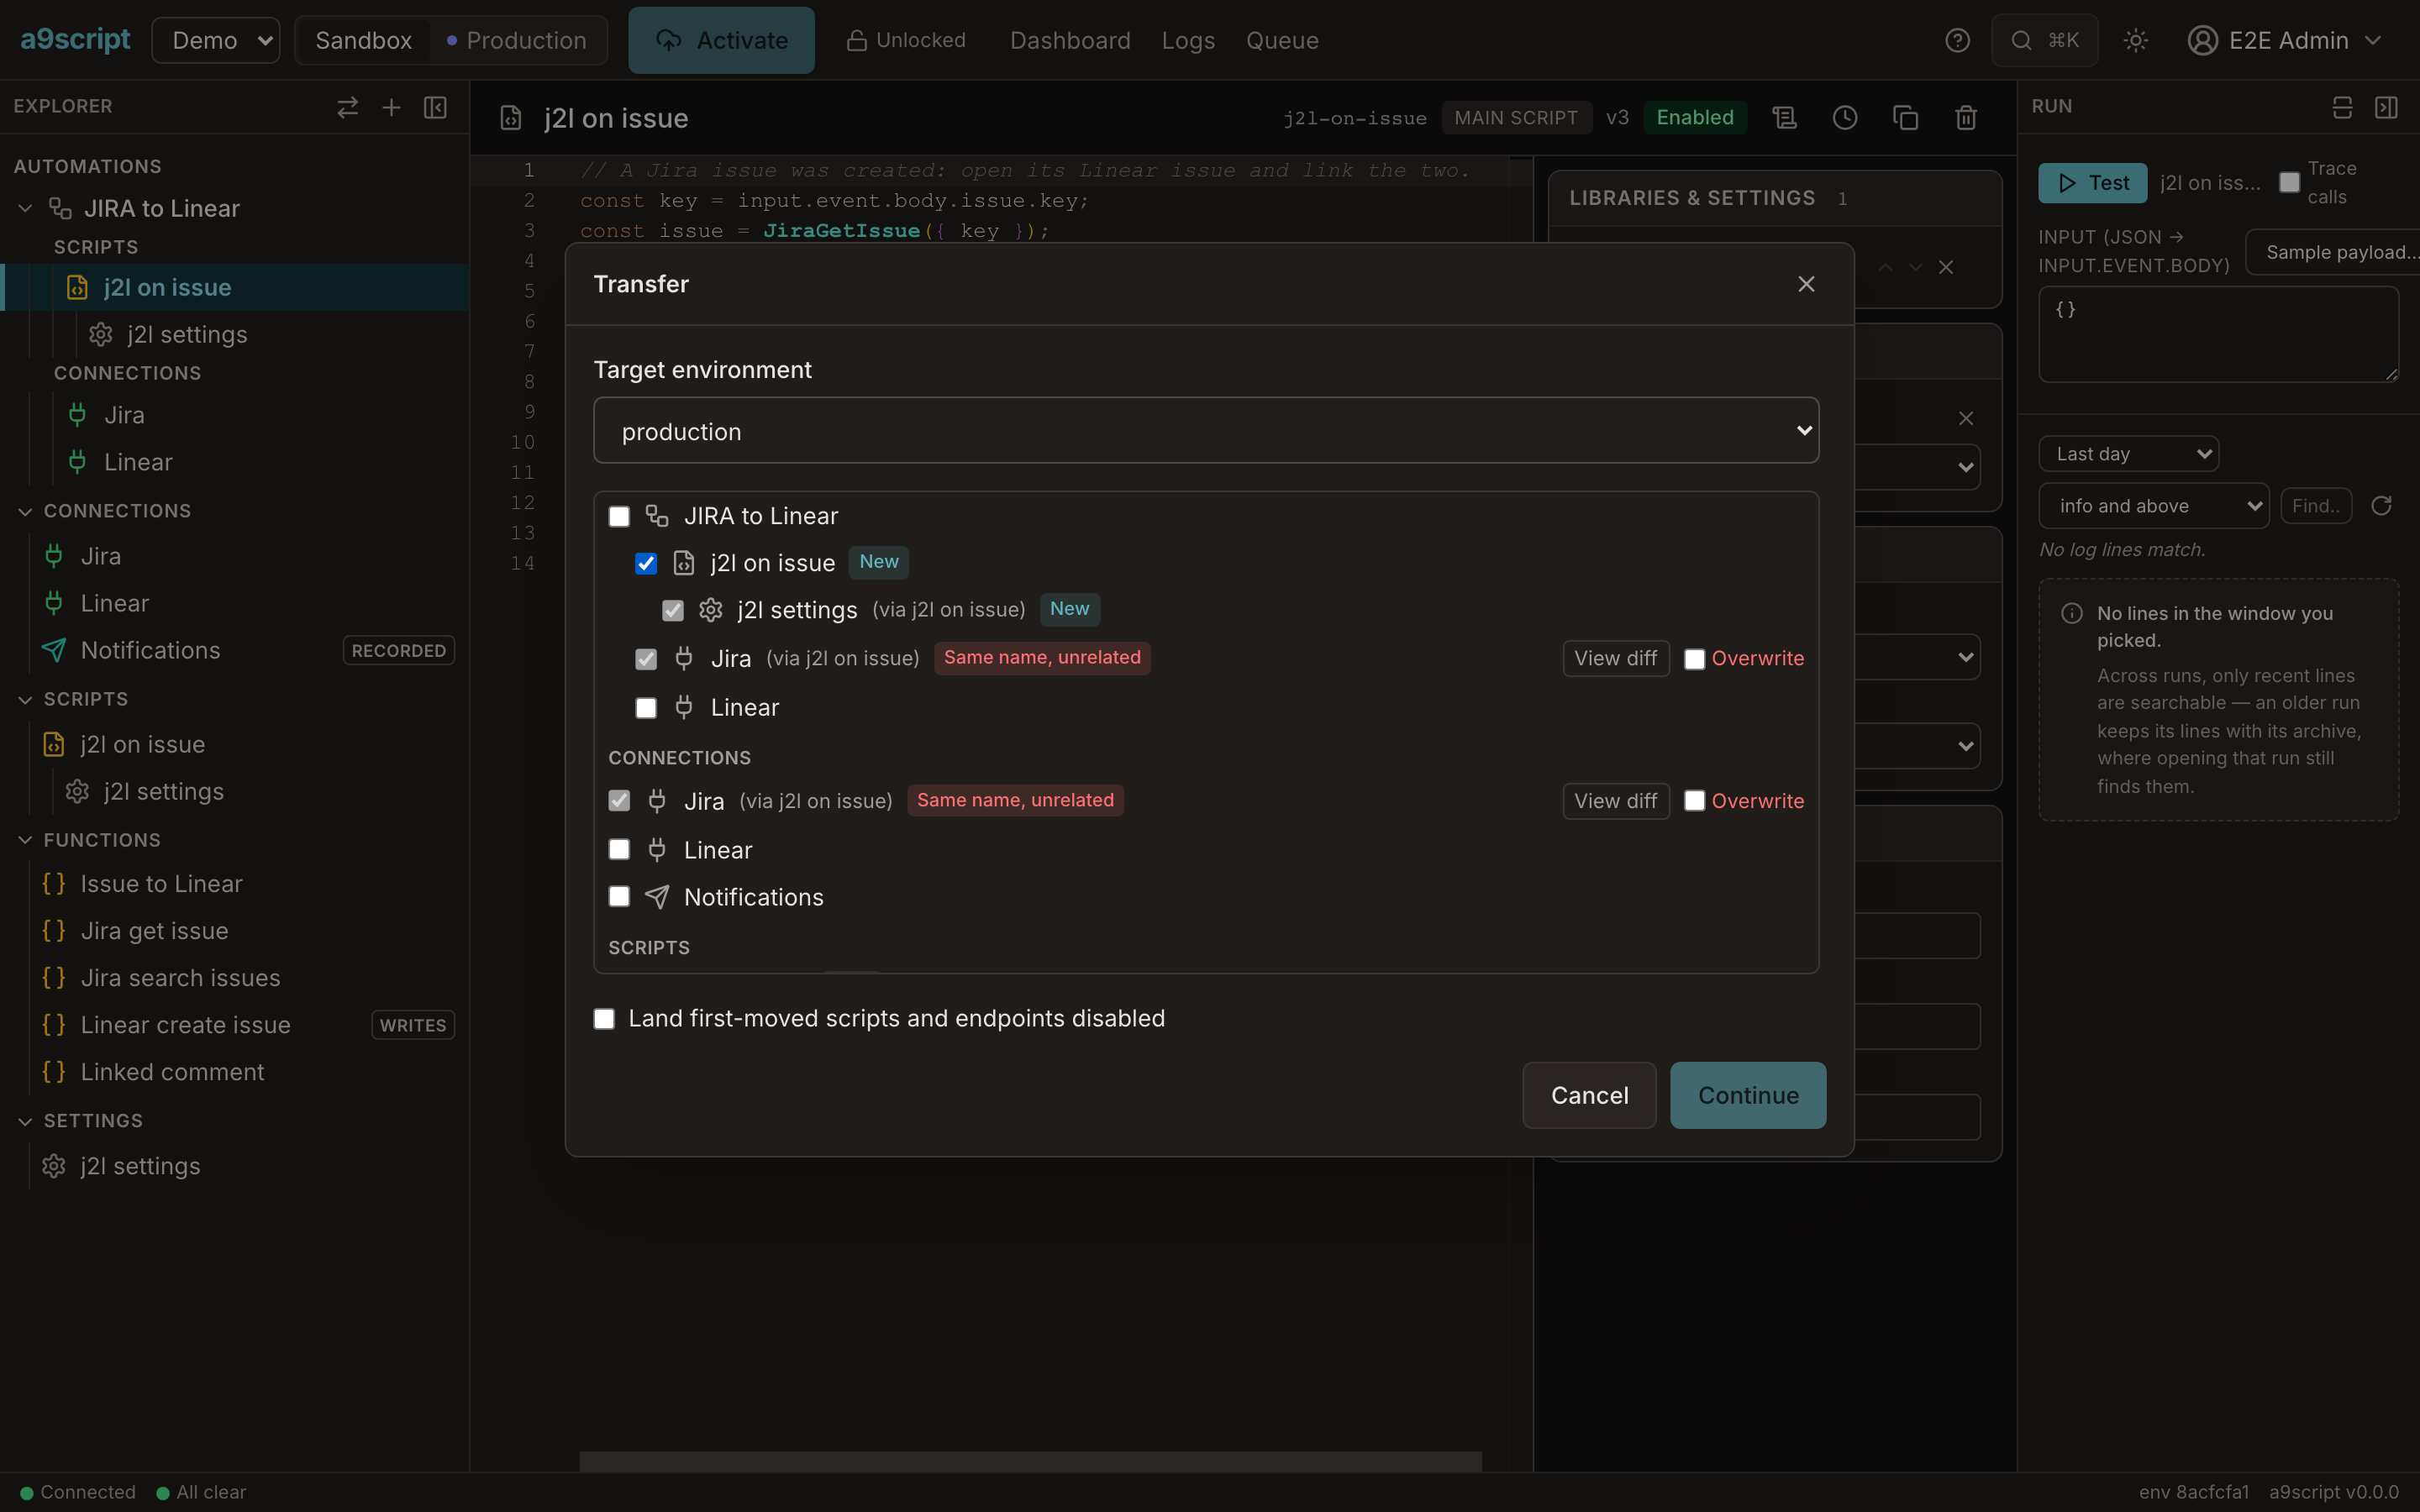Open the Target environment dropdown
Viewport: 2420px width, 1512px height.
1206,431
